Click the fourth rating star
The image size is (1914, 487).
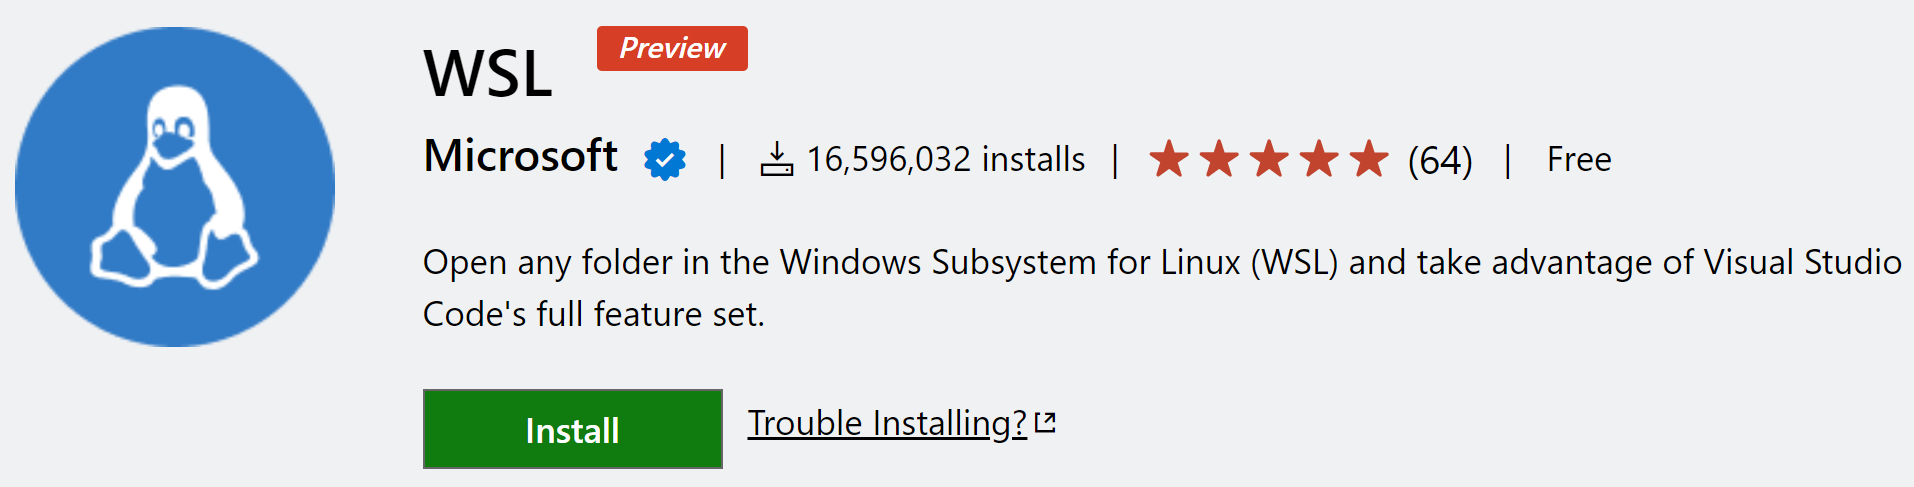(1319, 159)
